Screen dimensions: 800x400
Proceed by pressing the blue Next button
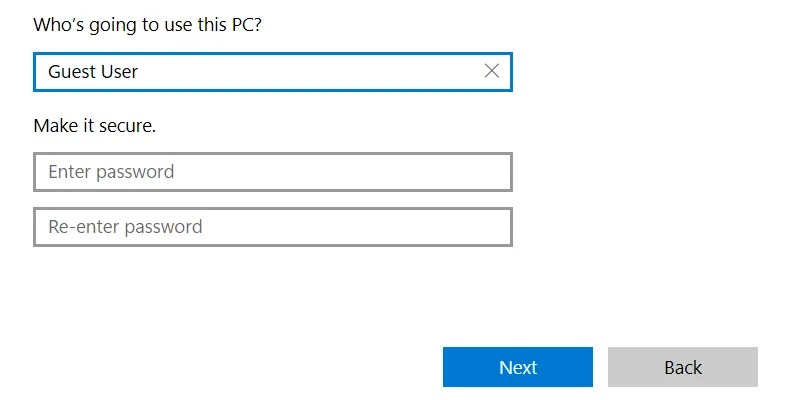518,367
